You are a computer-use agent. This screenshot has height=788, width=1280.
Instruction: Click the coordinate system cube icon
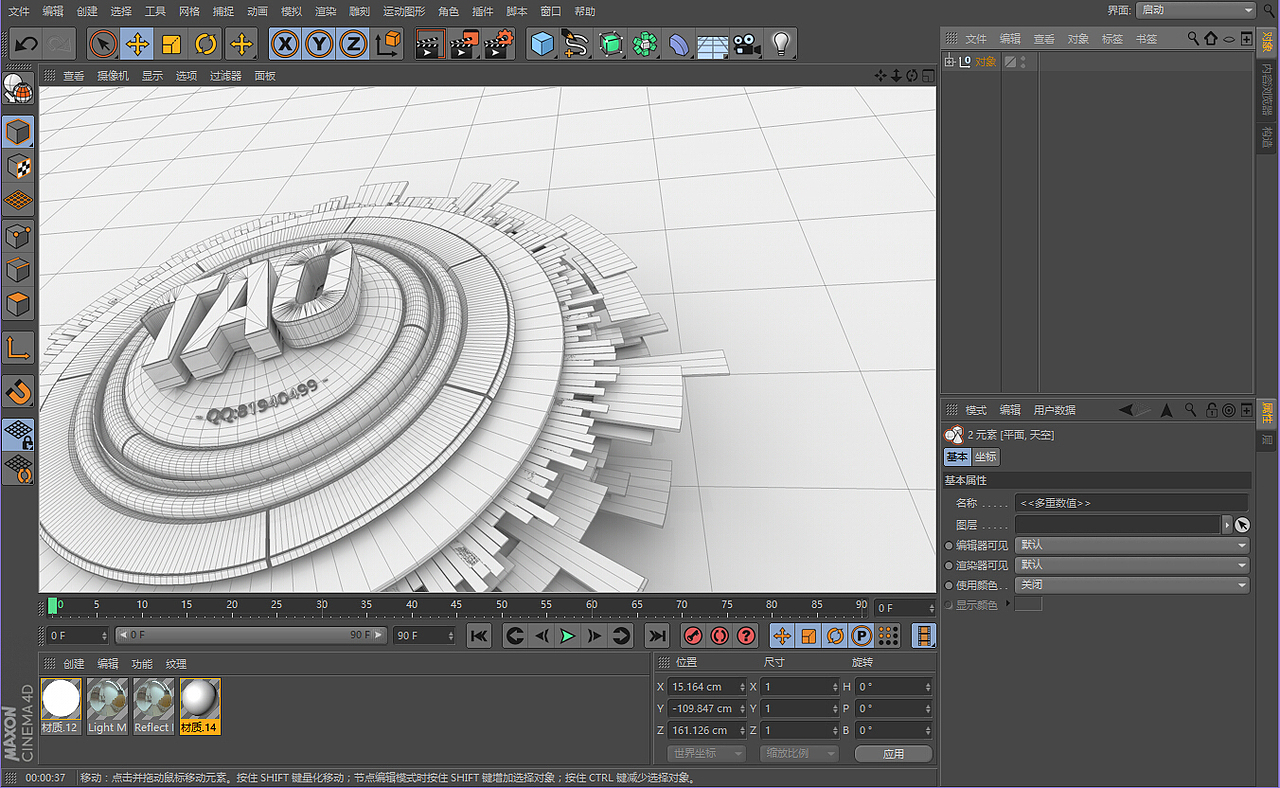pyautogui.click(x=387, y=44)
